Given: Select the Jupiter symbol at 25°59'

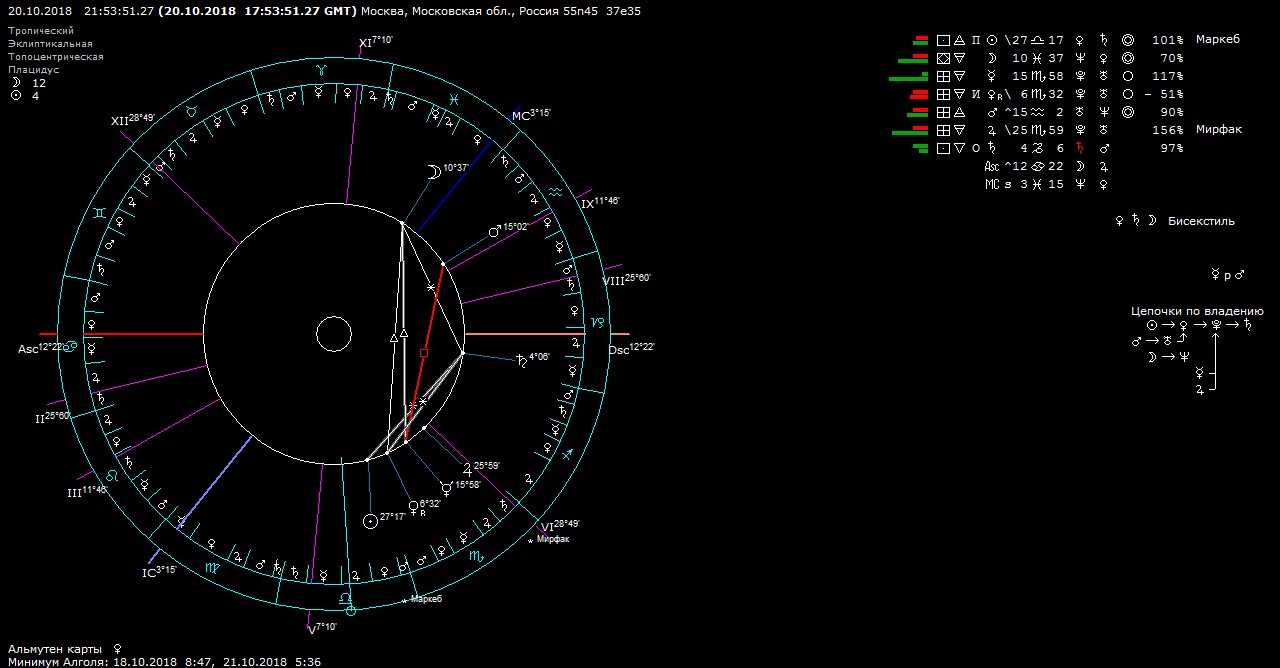Looking at the screenshot, I should click(467, 468).
